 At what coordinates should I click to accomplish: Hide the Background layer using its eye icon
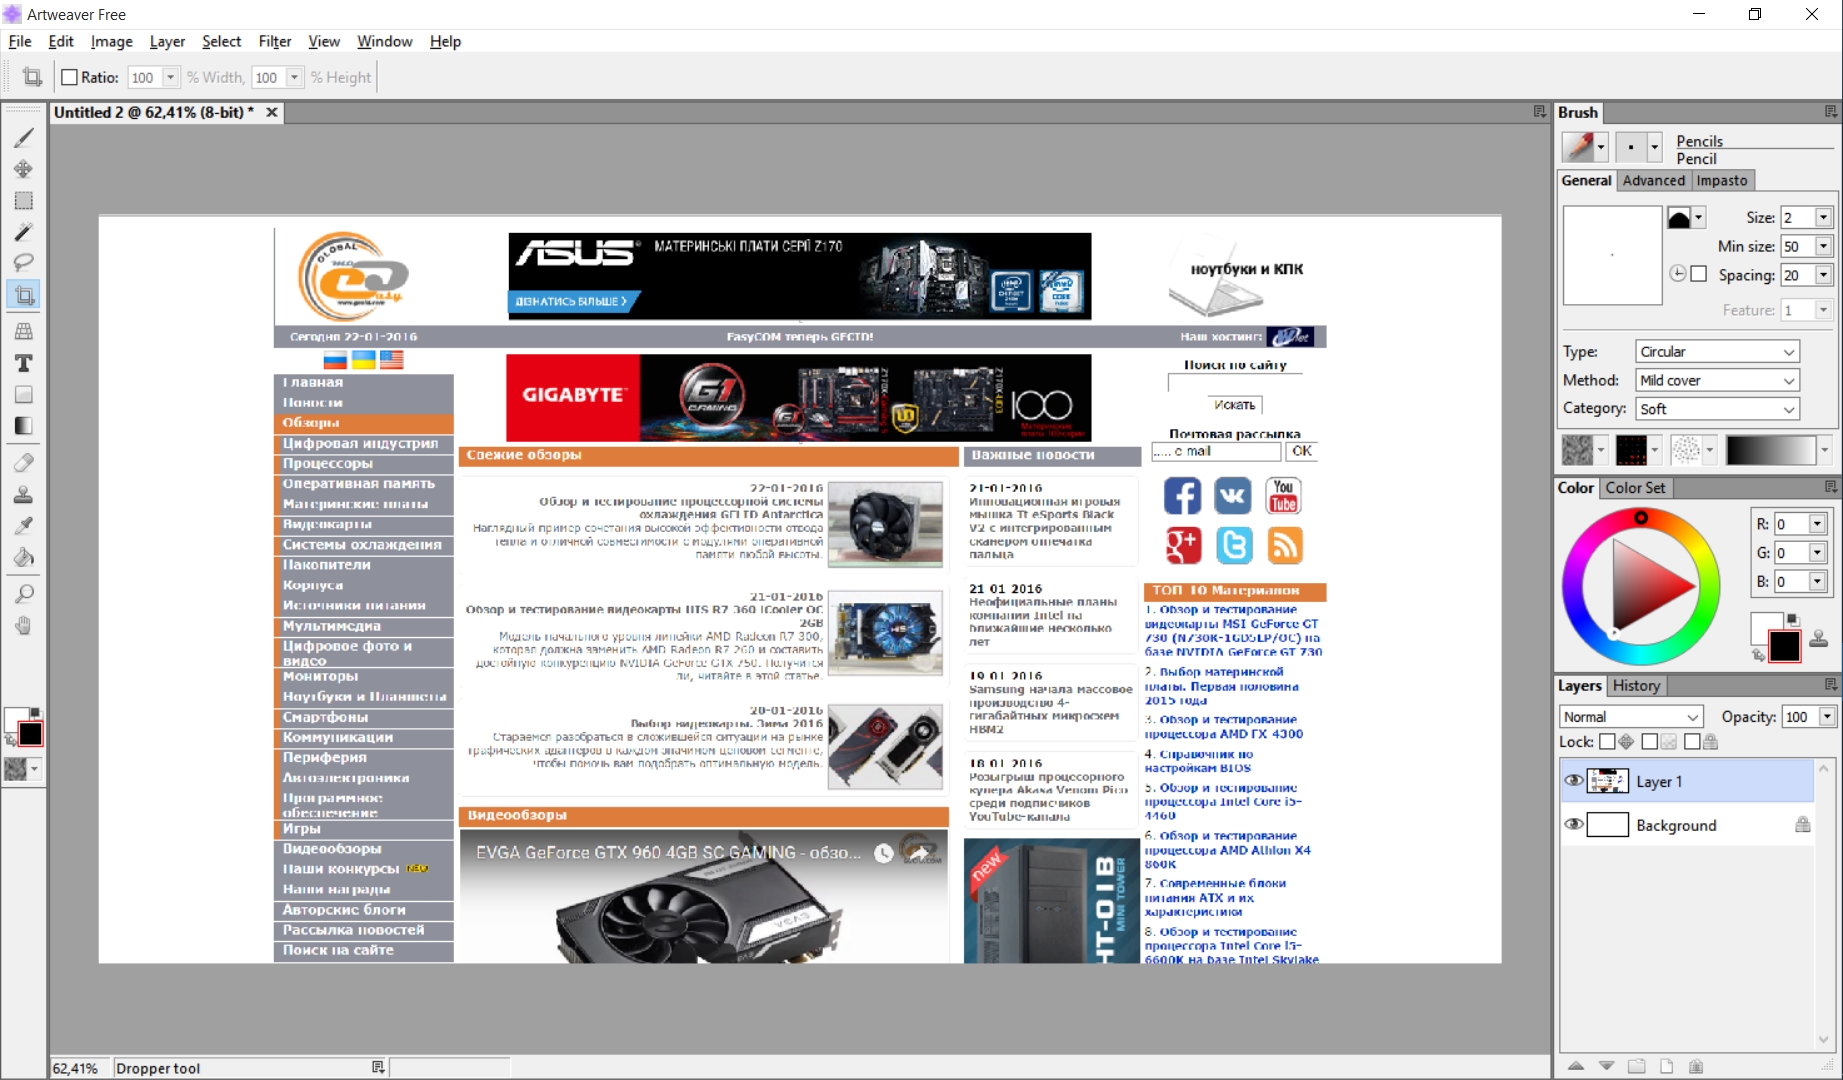(1574, 824)
